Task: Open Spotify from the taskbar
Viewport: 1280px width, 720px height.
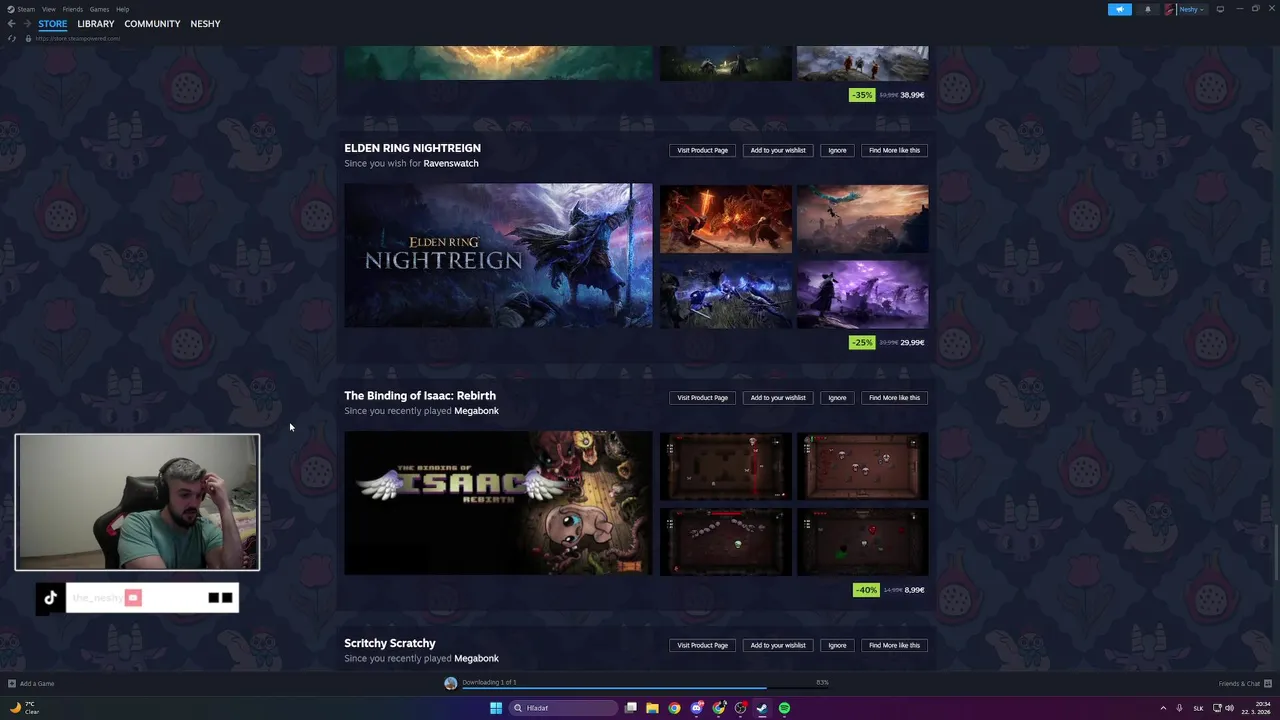Action: pyautogui.click(x=784, y=708)
